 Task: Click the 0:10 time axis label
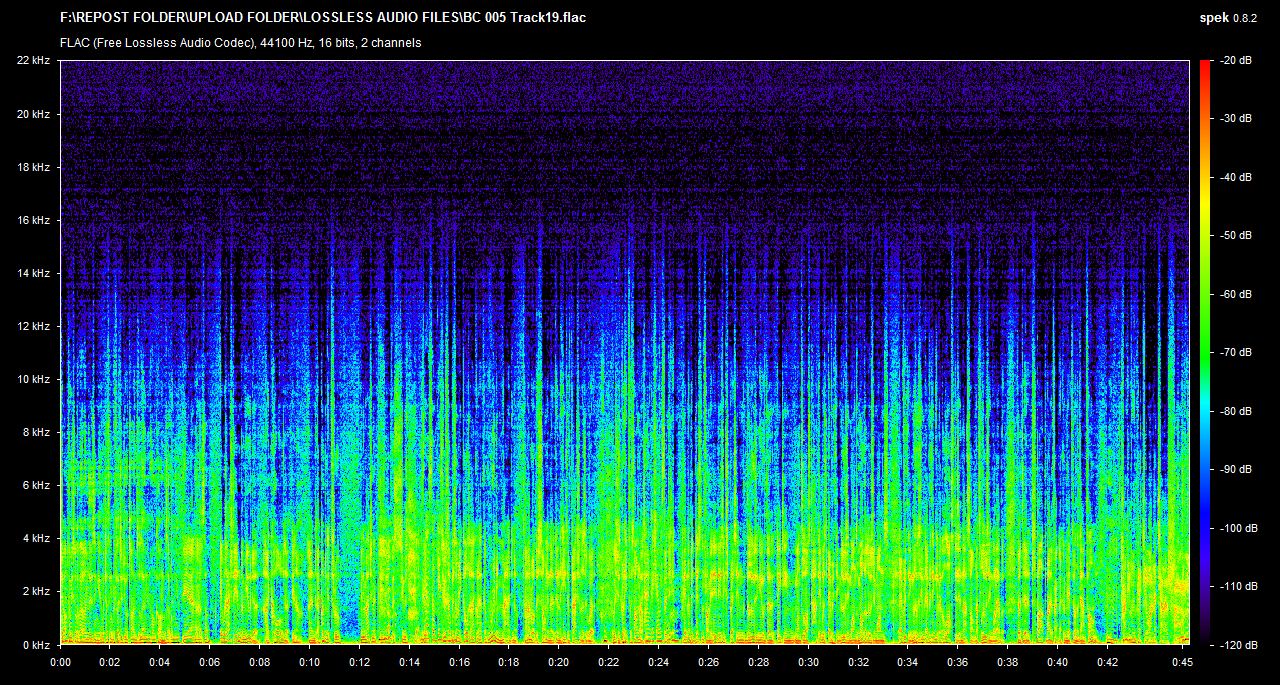coord(309,662)
